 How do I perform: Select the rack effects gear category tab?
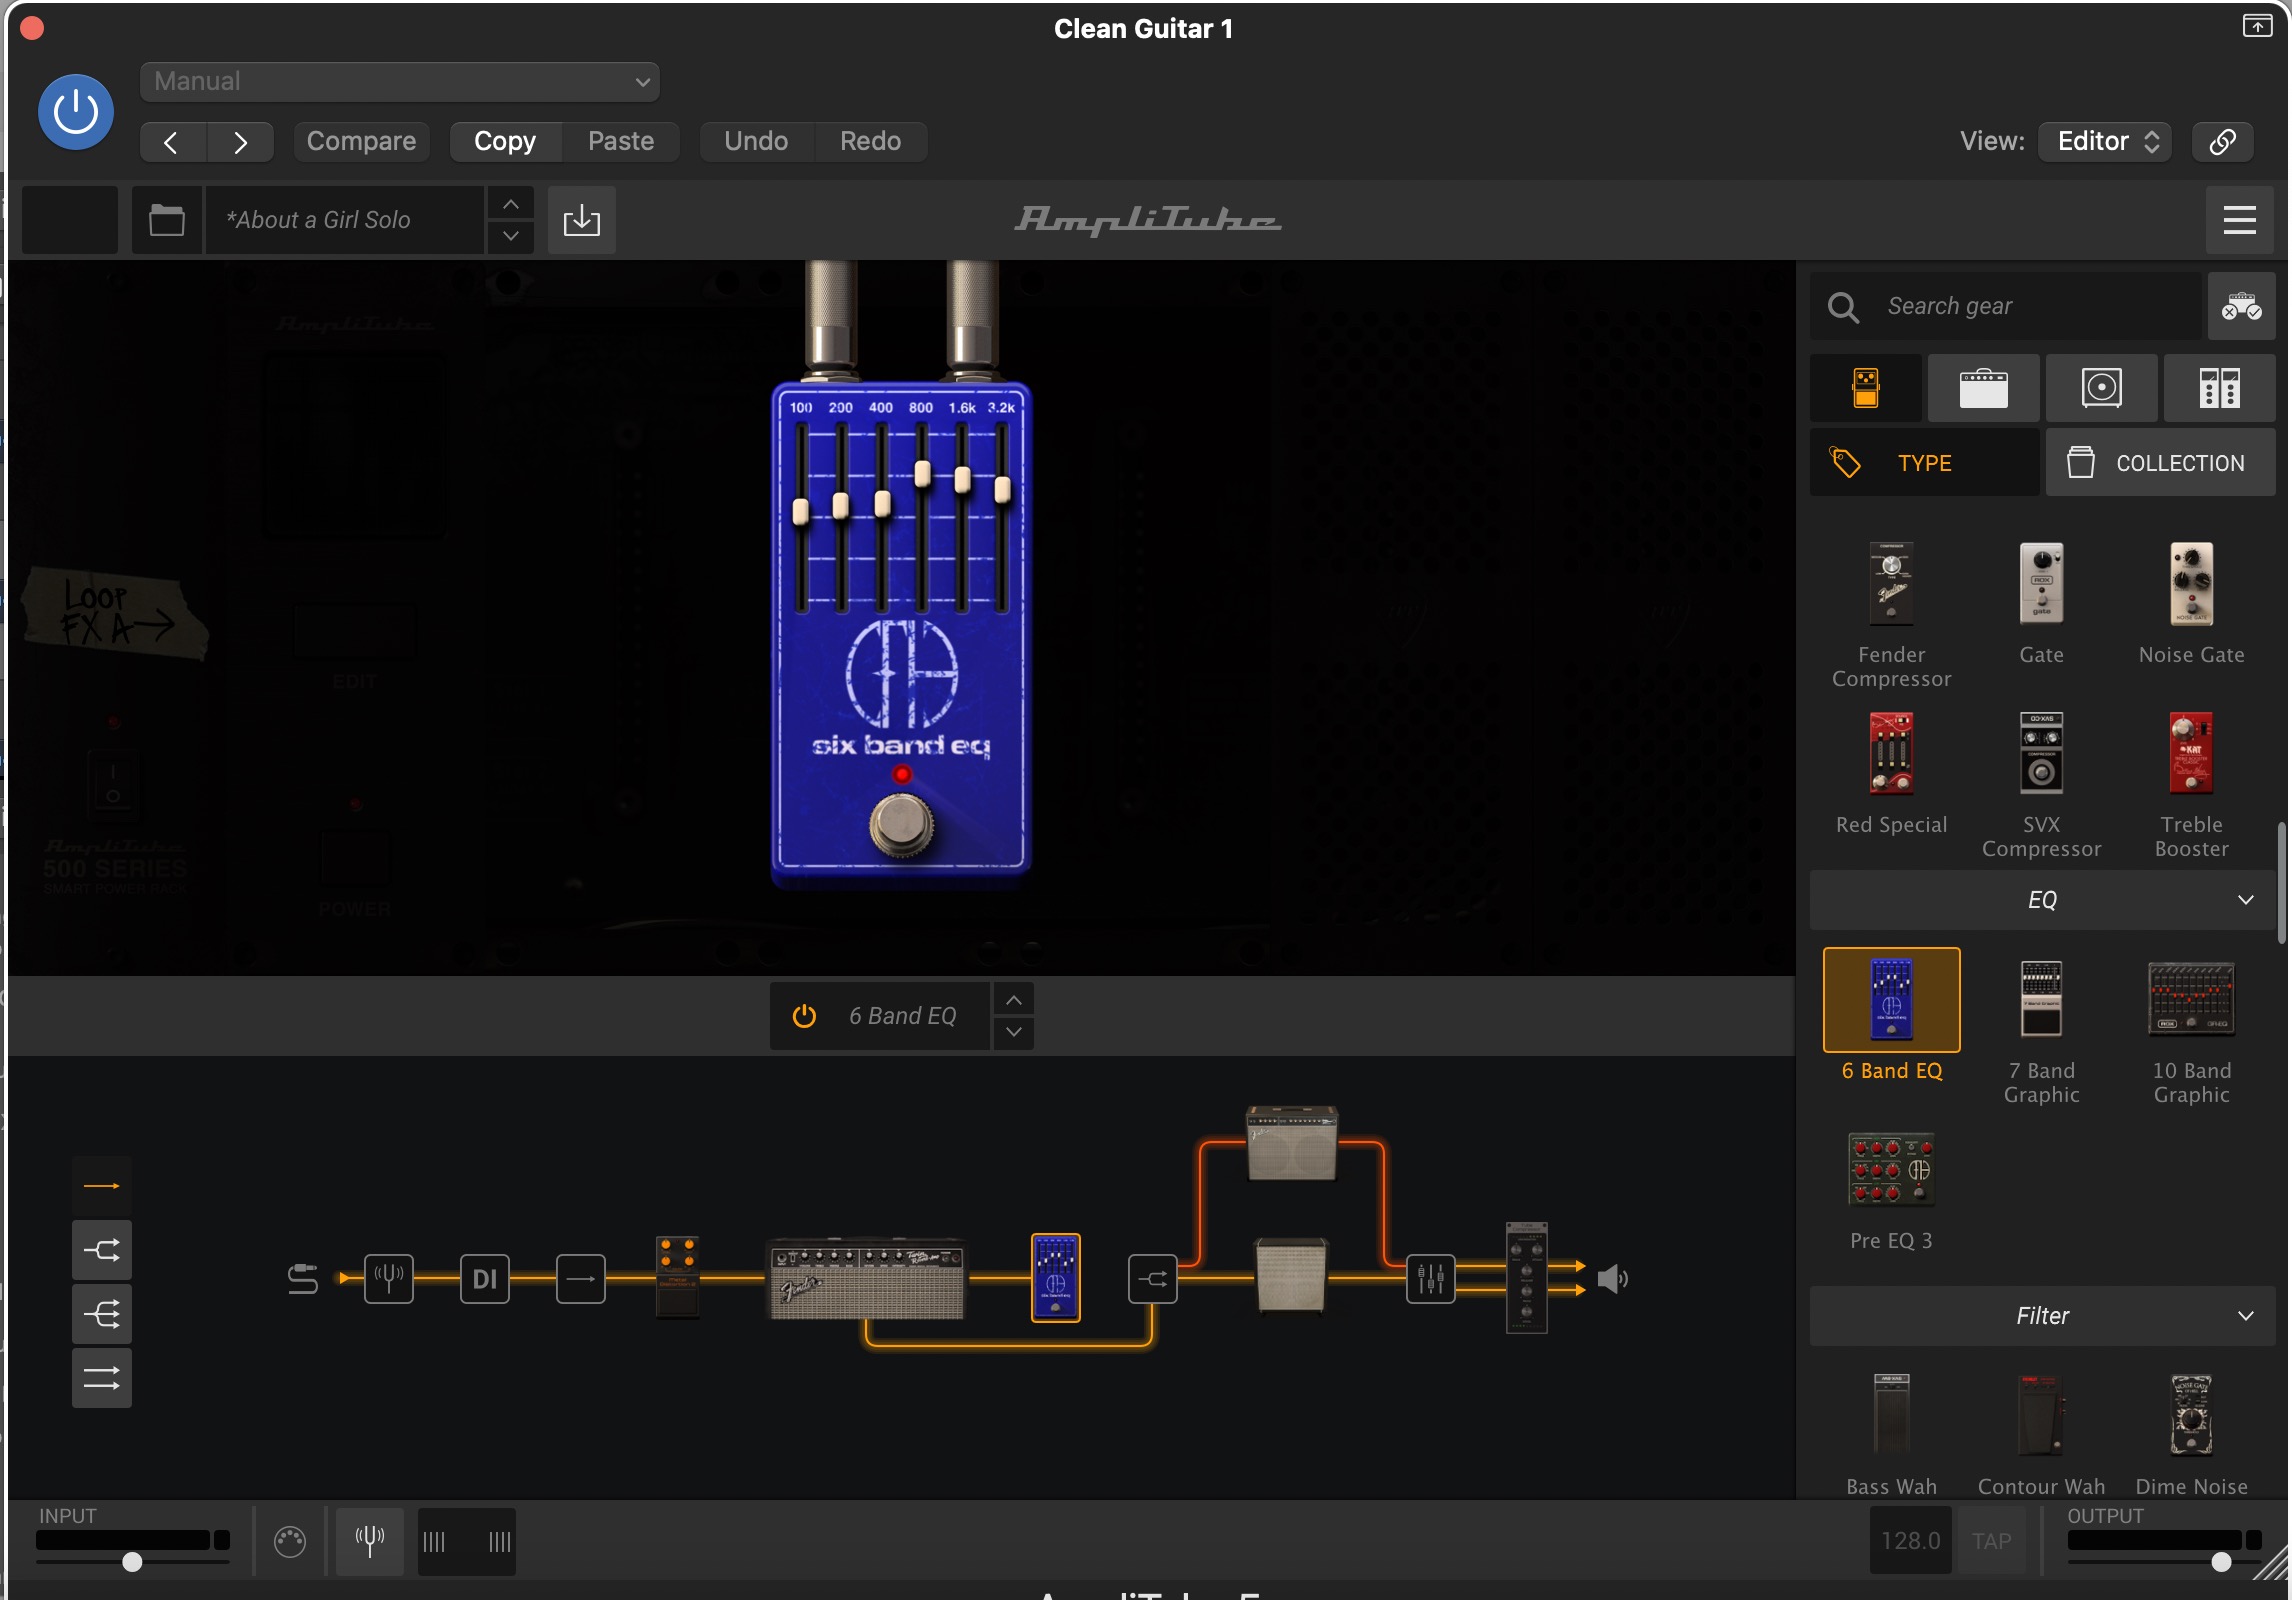coord(2220,388)
